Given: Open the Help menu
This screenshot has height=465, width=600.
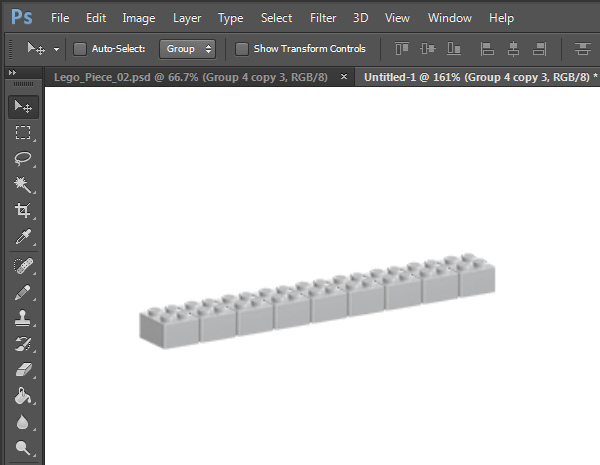Looking at the screenshot, I should (501, 18).
